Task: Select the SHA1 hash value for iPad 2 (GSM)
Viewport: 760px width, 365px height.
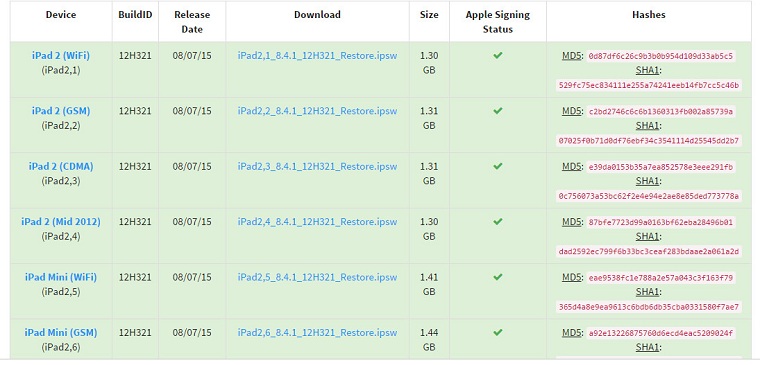Action: (649, 141)
